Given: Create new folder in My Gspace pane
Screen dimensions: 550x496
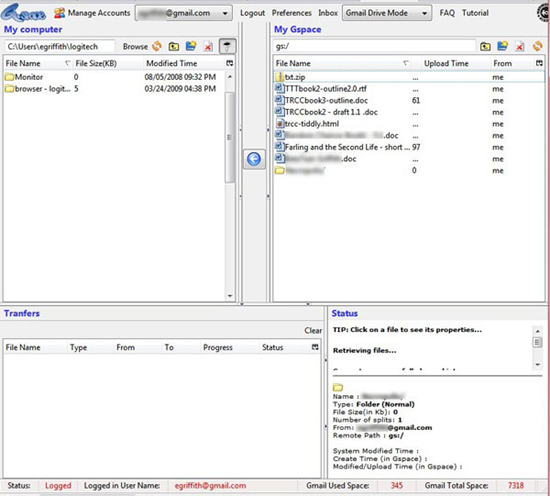Looking at the screenshot, I should [503, 46].
